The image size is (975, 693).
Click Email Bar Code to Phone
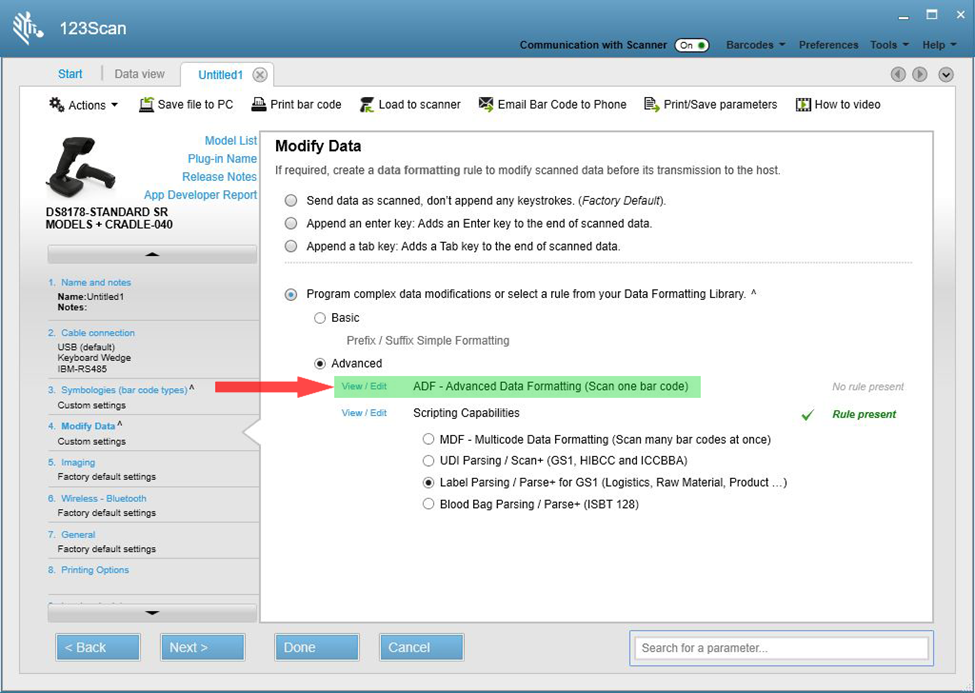[552, 104]
